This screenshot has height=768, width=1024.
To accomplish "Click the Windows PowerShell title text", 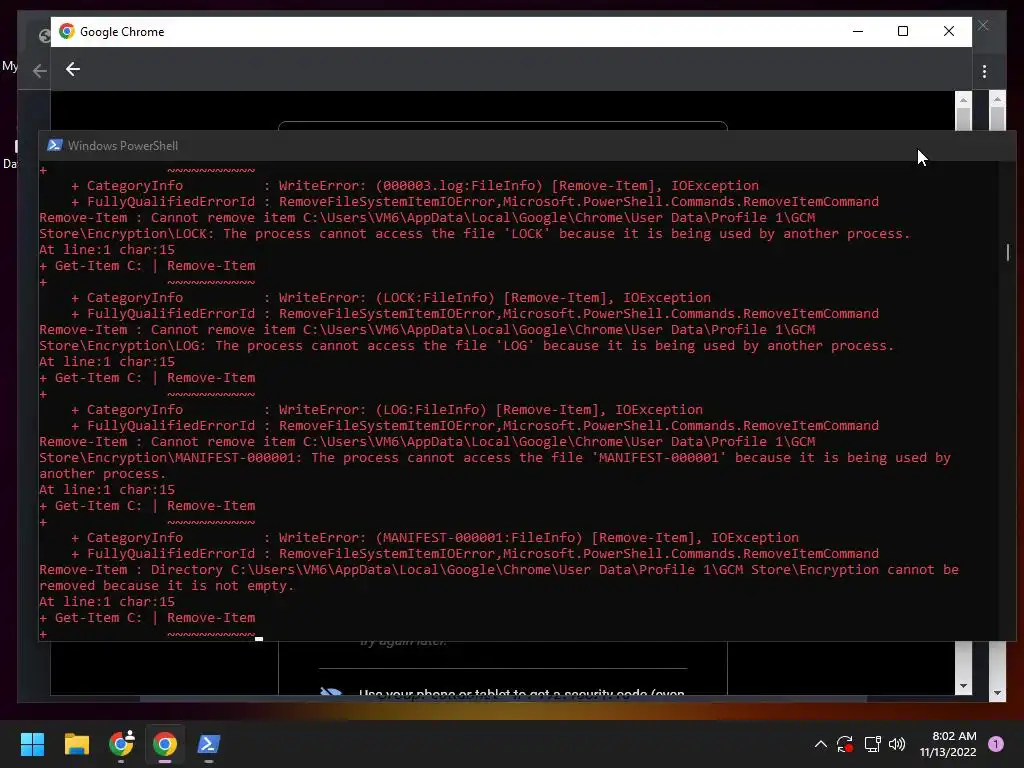I will coord(123,146).
